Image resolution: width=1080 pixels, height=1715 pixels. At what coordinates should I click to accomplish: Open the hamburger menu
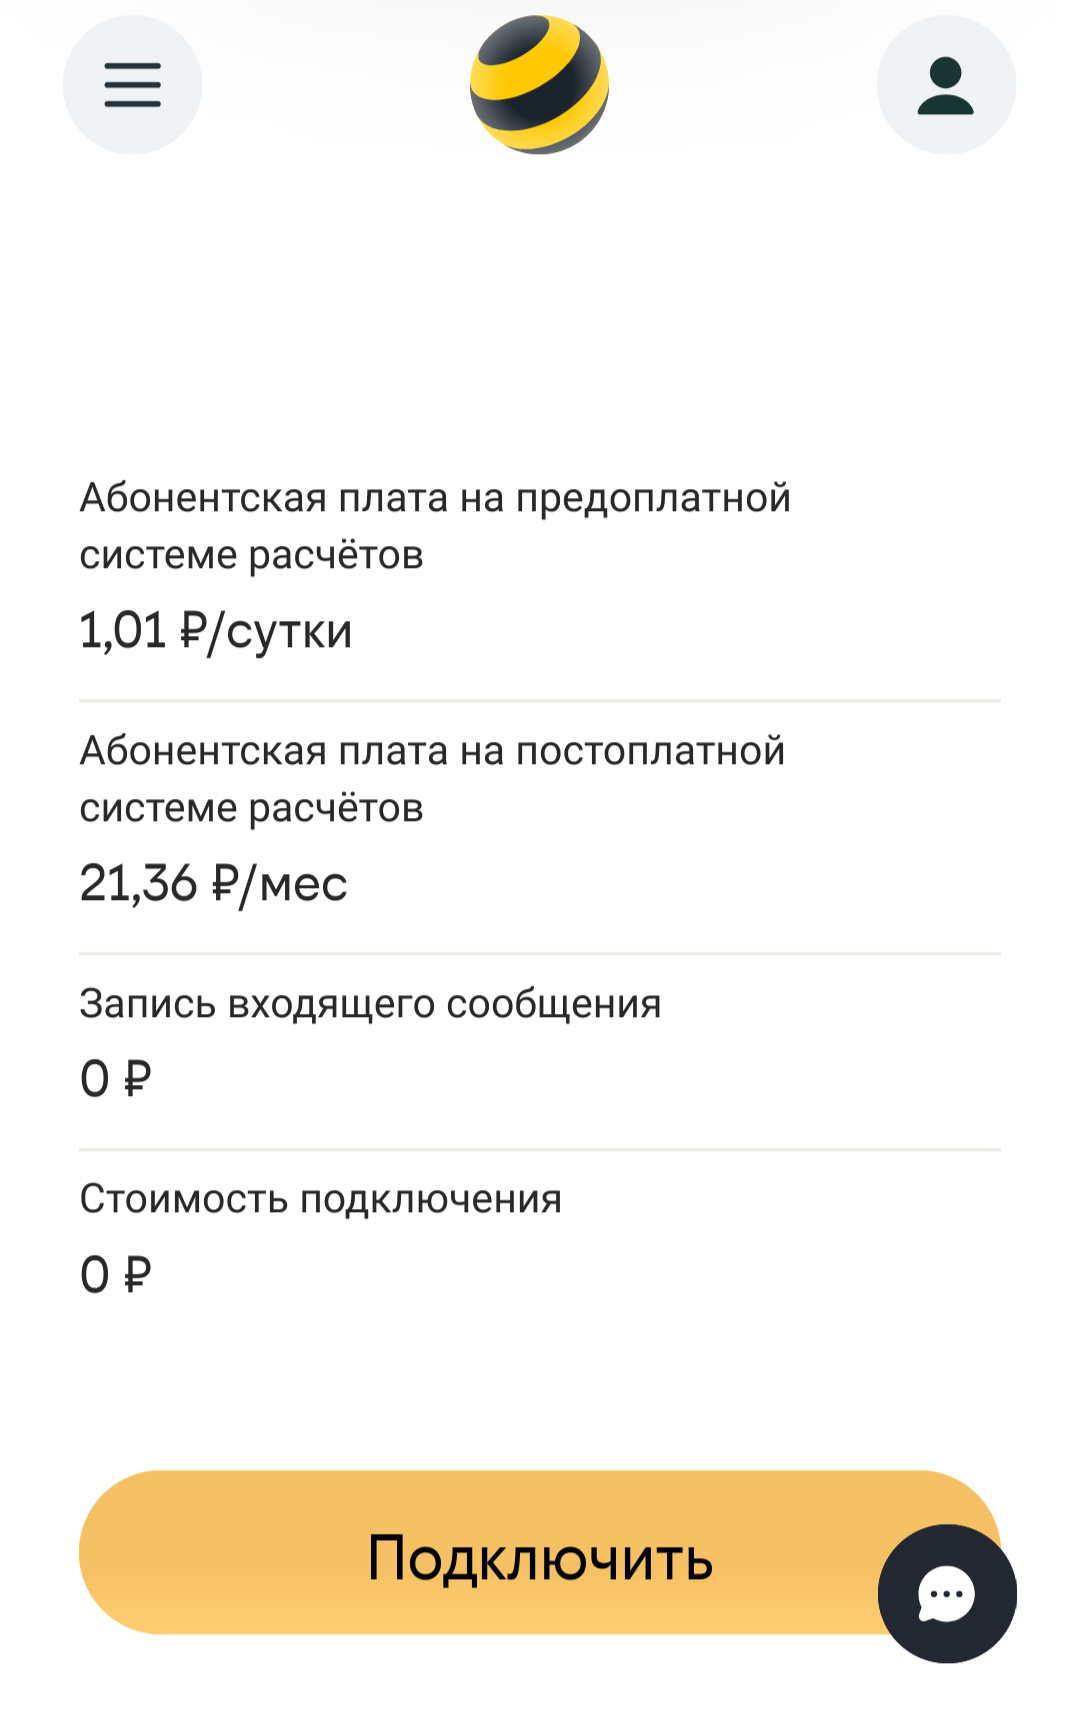tap(132, 85)
